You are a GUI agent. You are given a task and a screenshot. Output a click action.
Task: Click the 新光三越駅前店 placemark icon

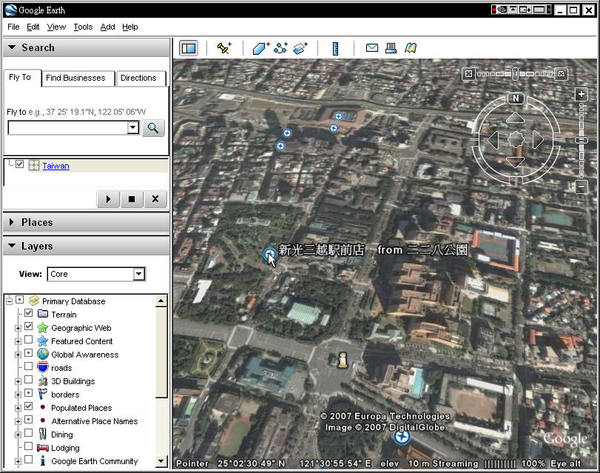pos(270,253)
